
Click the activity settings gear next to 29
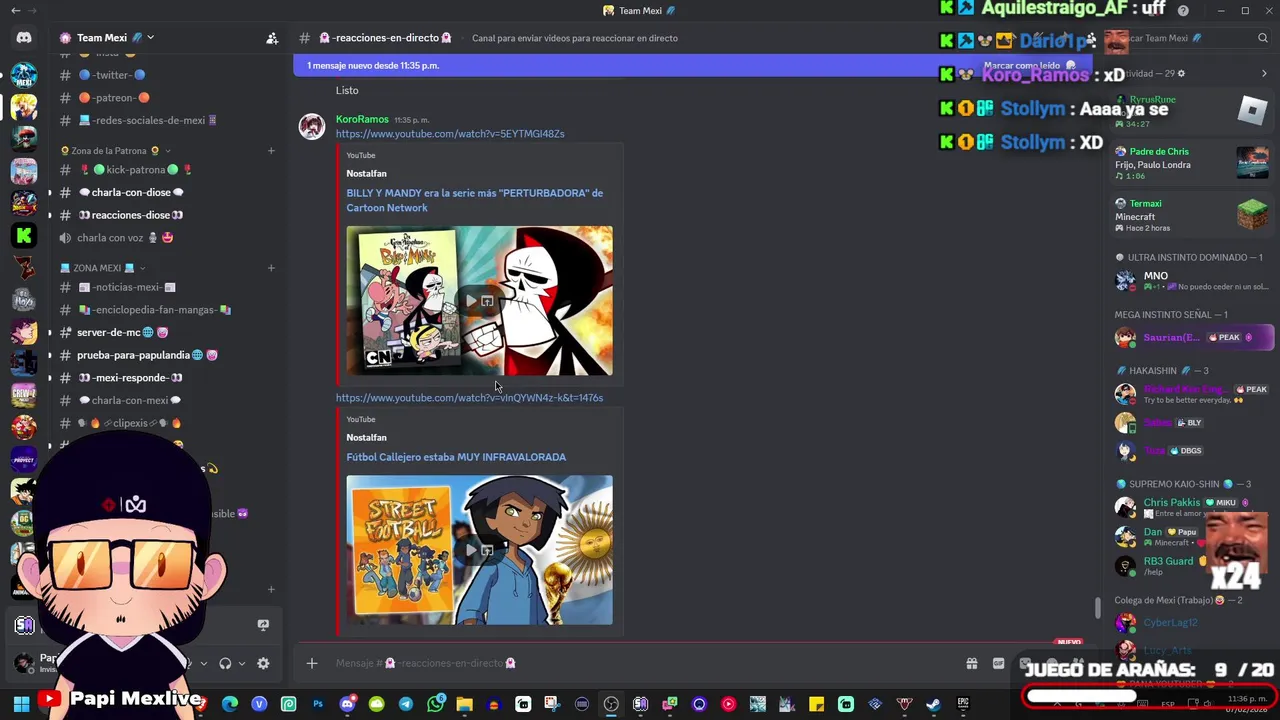click(x=1181, y=74)
